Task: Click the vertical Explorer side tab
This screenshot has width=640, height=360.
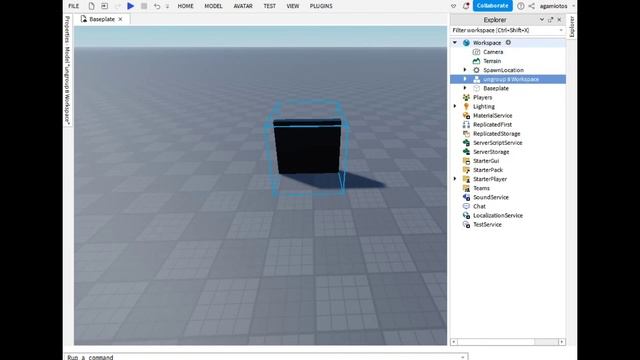Action: point(572,27)
